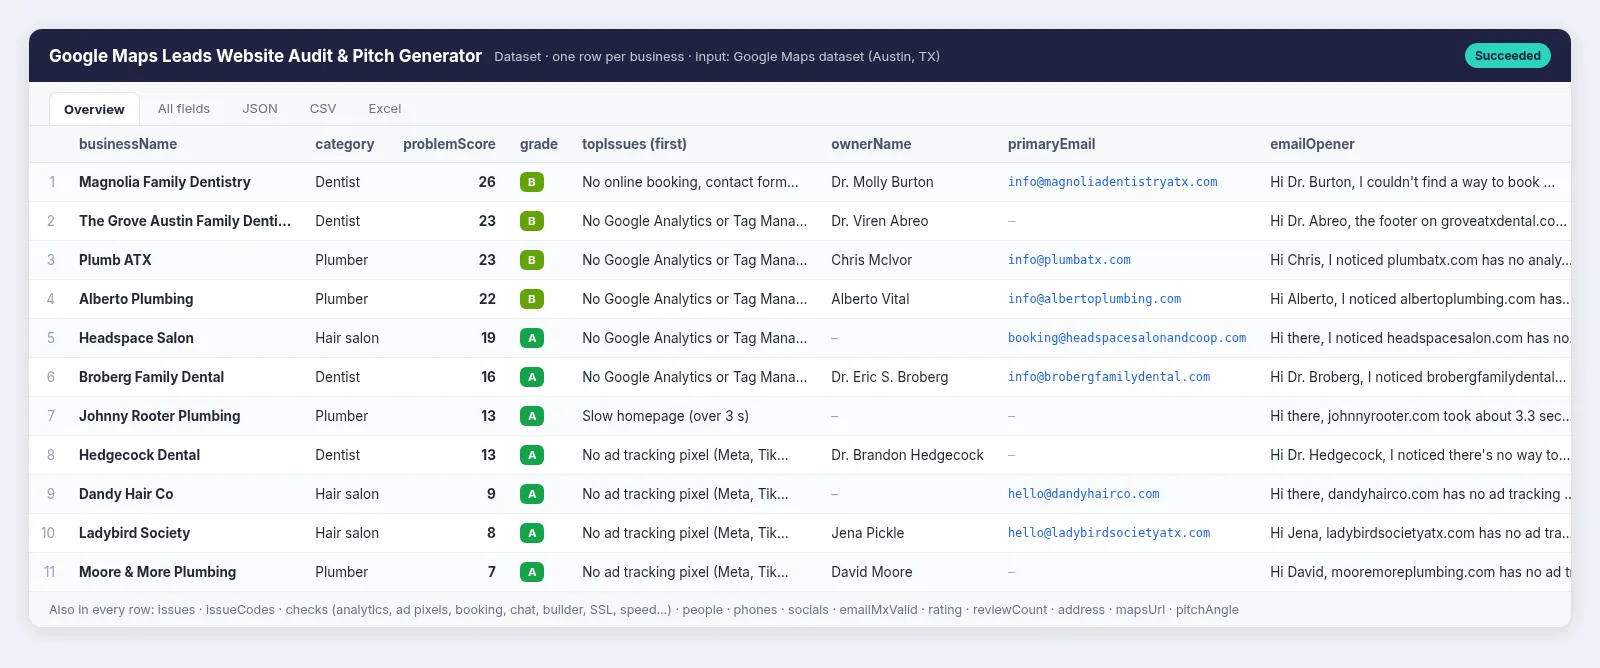Click the grade A badge for Headspace Salon

531,338
